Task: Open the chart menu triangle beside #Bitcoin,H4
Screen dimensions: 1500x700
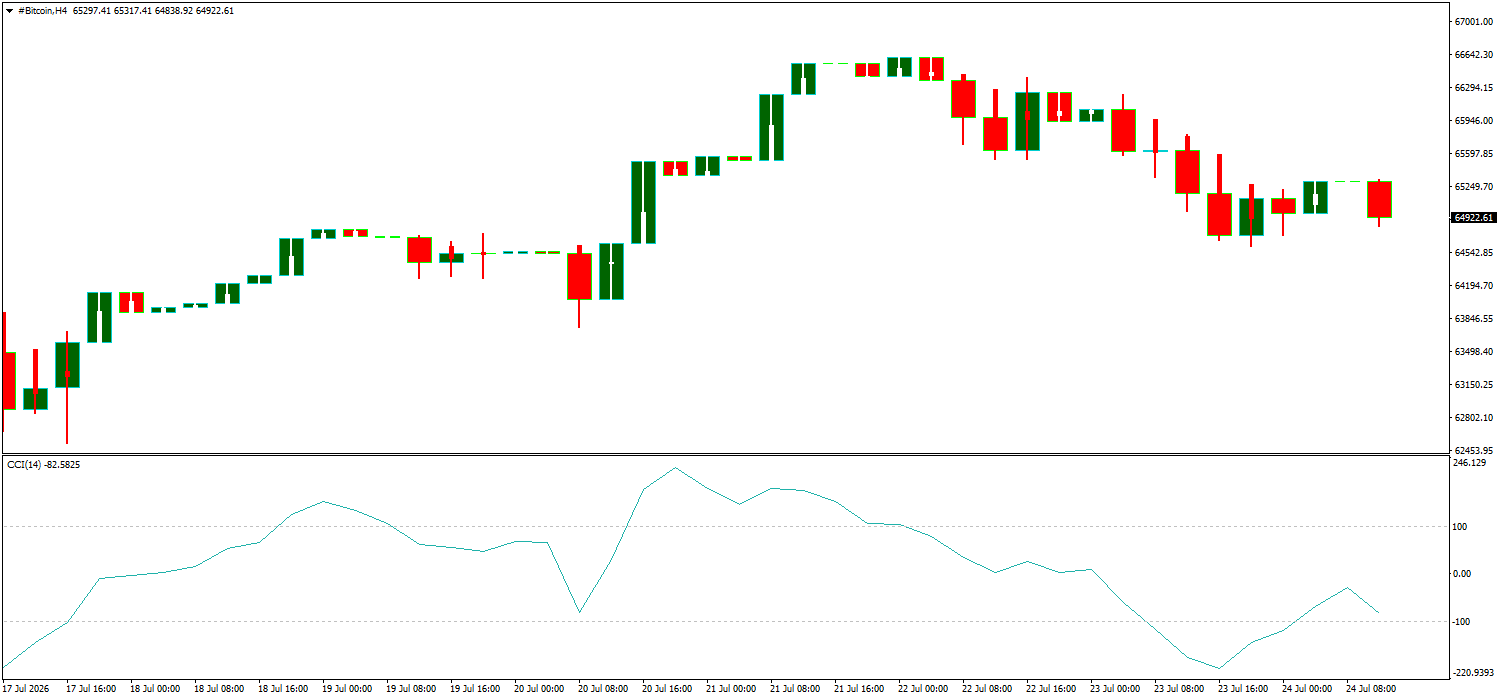Action: pyautogui.click(x=10, y=11)
